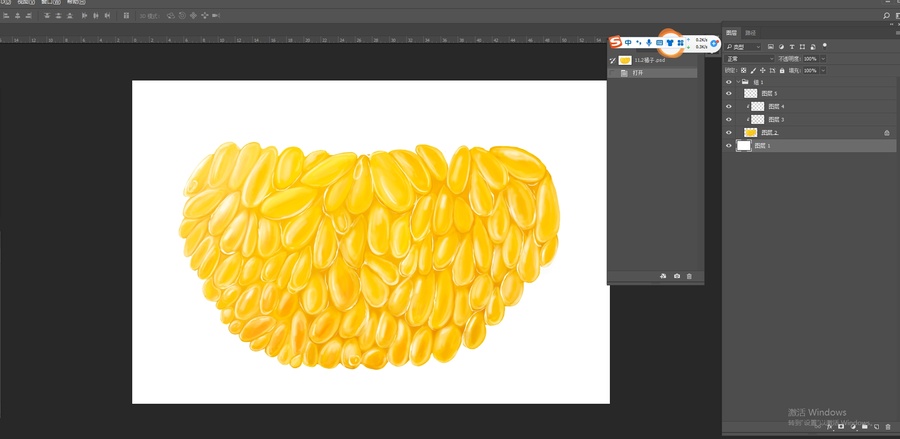The height and width of the screenshot is (439, 900).
Task: Open the fill slider dropdown arrow
Action: [x=823, y=71]
